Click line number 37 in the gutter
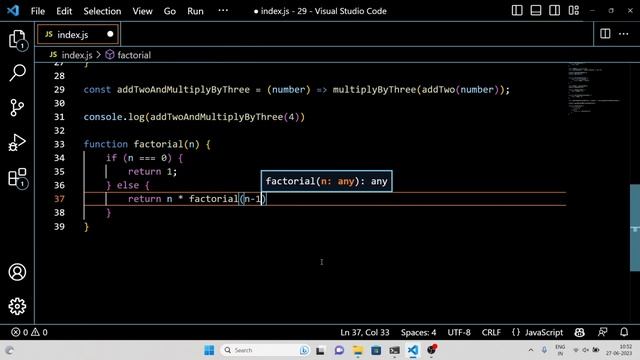 coord(59,199)
